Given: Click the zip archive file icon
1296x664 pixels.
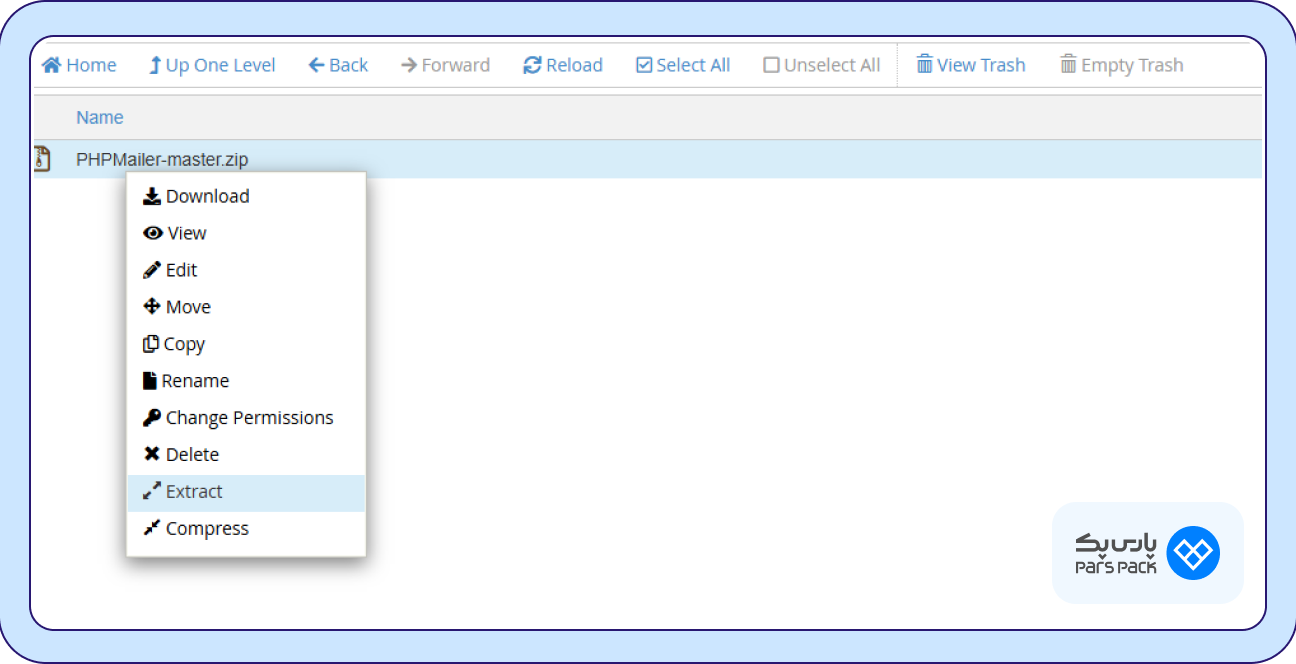Looking at the screenshot, I should point(42,159).
